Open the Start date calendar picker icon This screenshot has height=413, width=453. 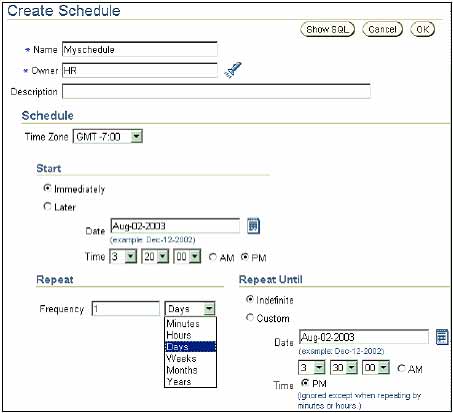[x=253, y=226]
